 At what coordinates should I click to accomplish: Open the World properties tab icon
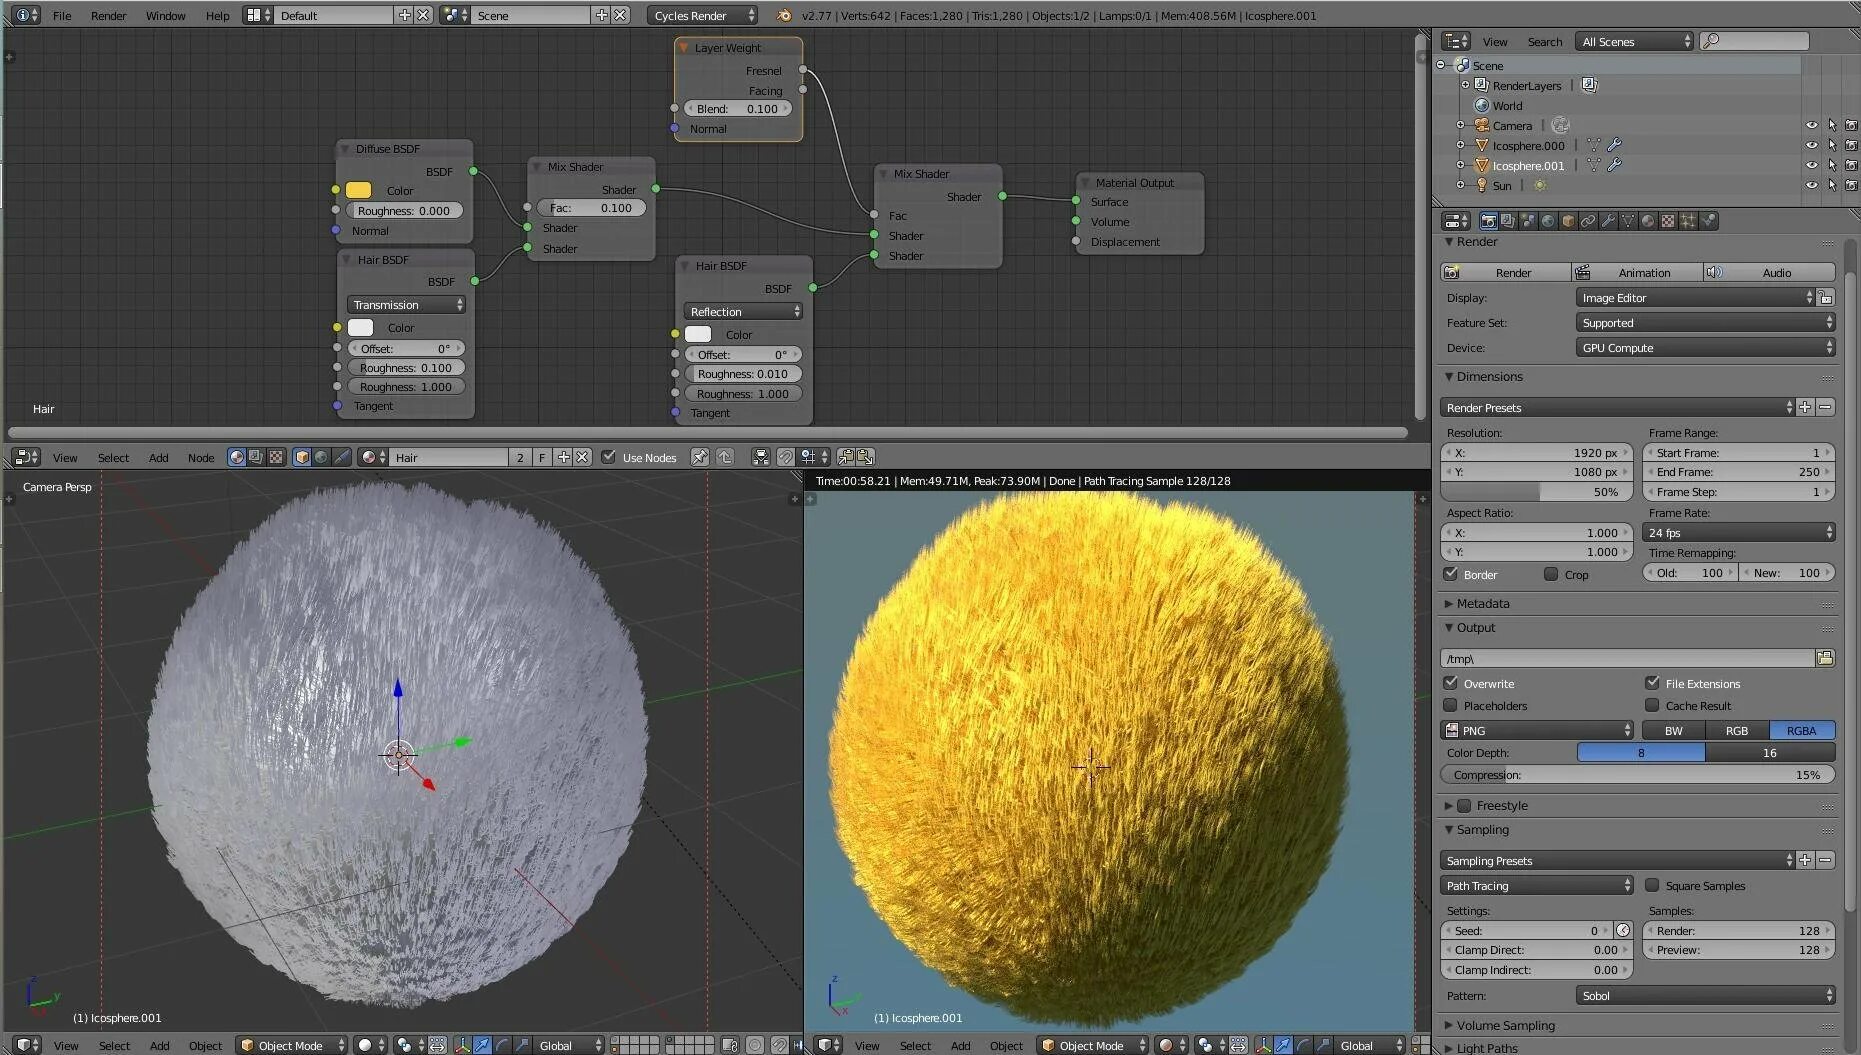[x=1548, y=221]
